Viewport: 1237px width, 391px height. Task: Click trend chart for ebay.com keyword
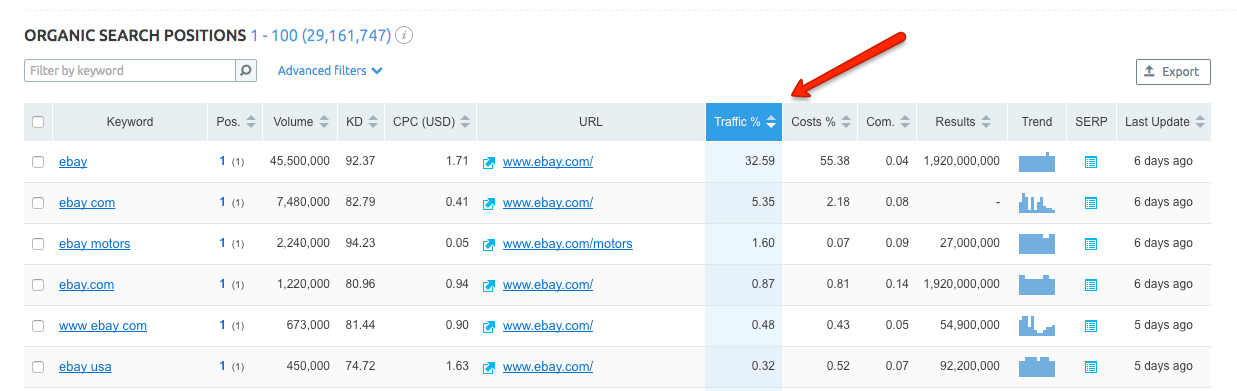pyautogui.click(x=1037, y=285)
